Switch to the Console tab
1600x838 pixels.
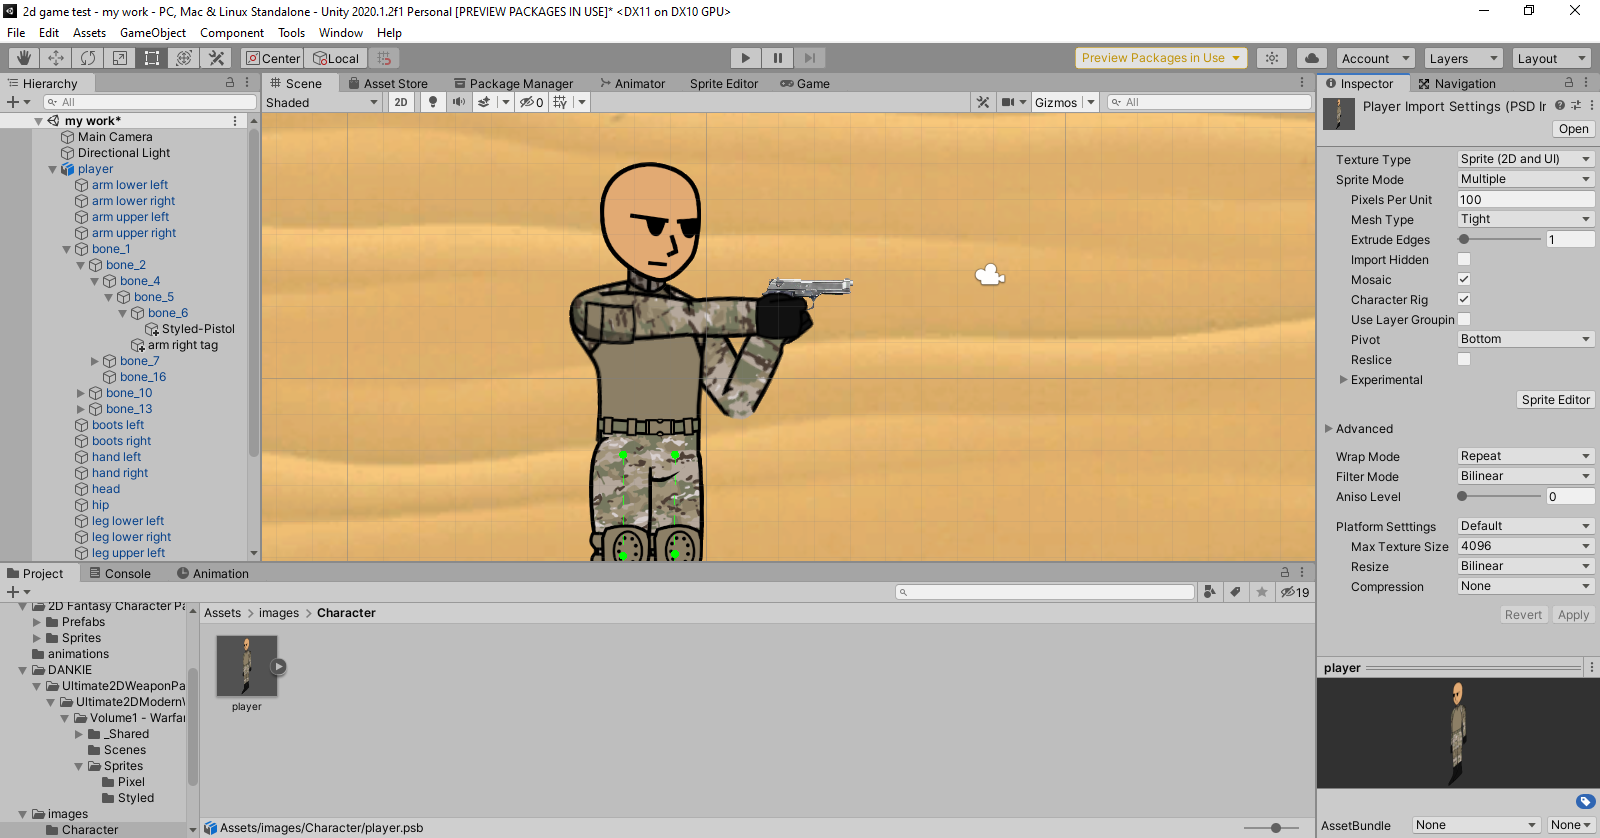(120, 573)
